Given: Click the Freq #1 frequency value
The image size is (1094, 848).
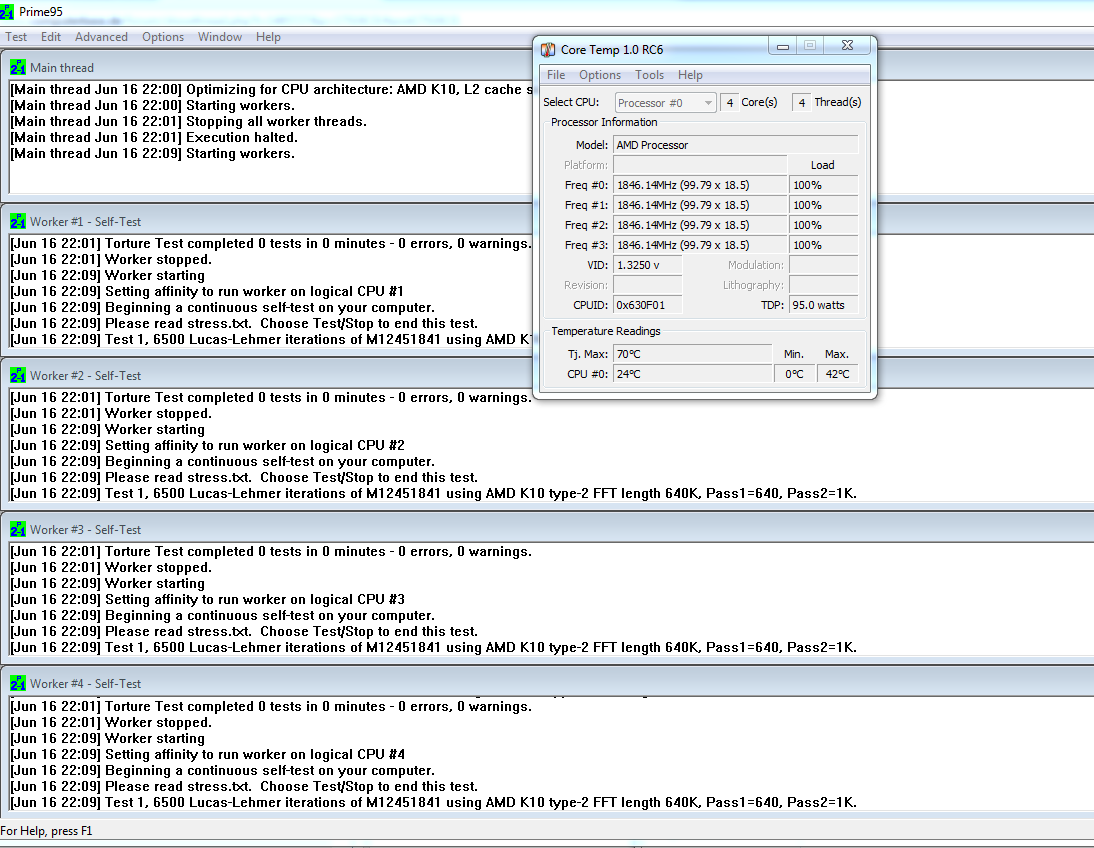Looking at the screenshot, I should coord(700,205).
